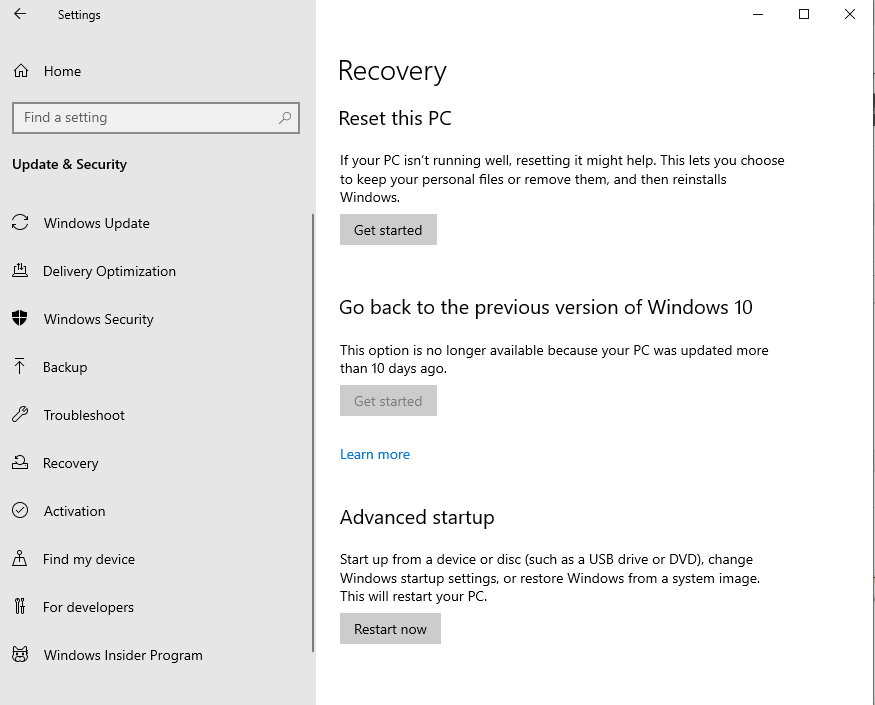Screen dimensions: 875x705
Task: Select Recovery label in the sidebar
Action: (71, 463)
